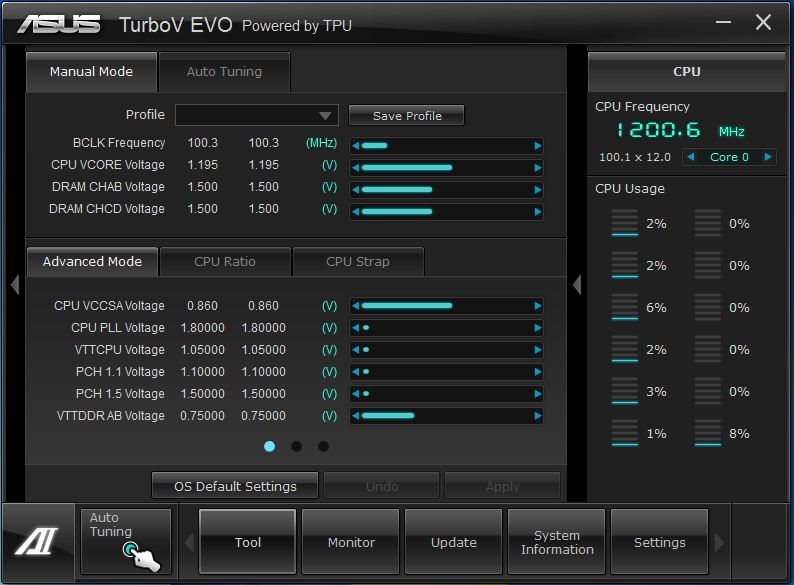This screenshot has height=585, width=794.
Task: Minimize the TurboV EVO window
Action: click(x=723, y=22)
